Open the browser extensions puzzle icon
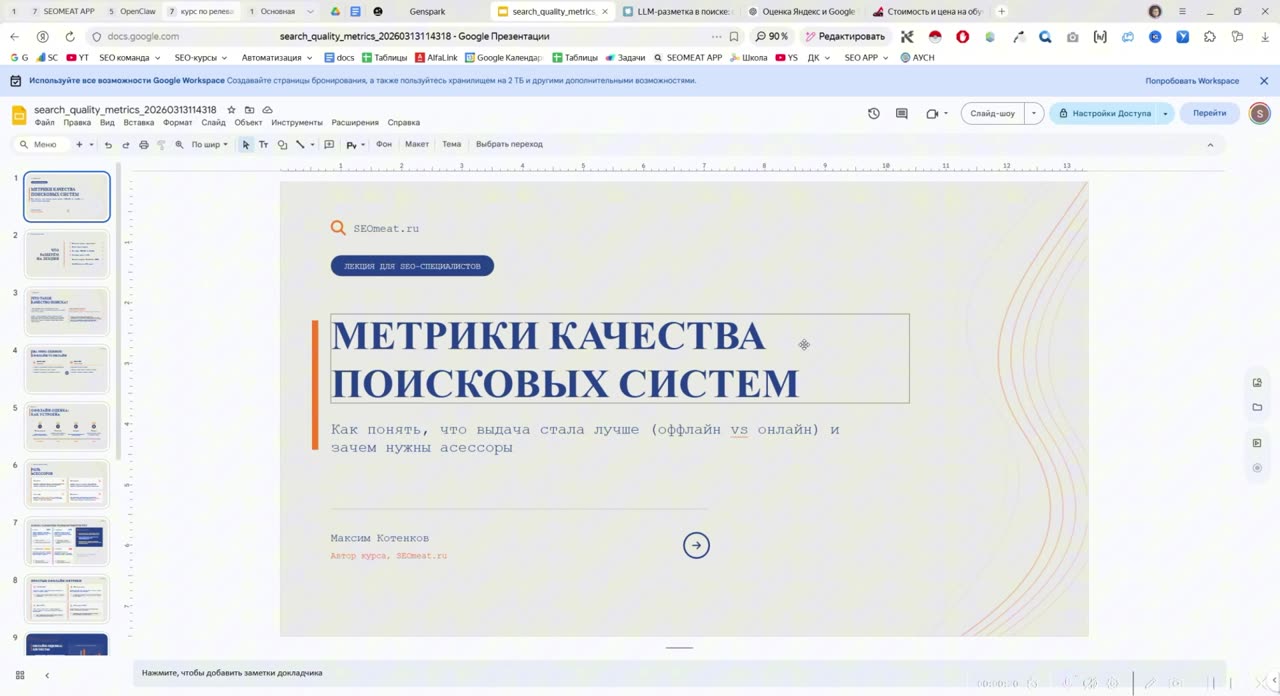Screen dimensions: 1280x696 pyautogui.click(x=1210, y=36)
